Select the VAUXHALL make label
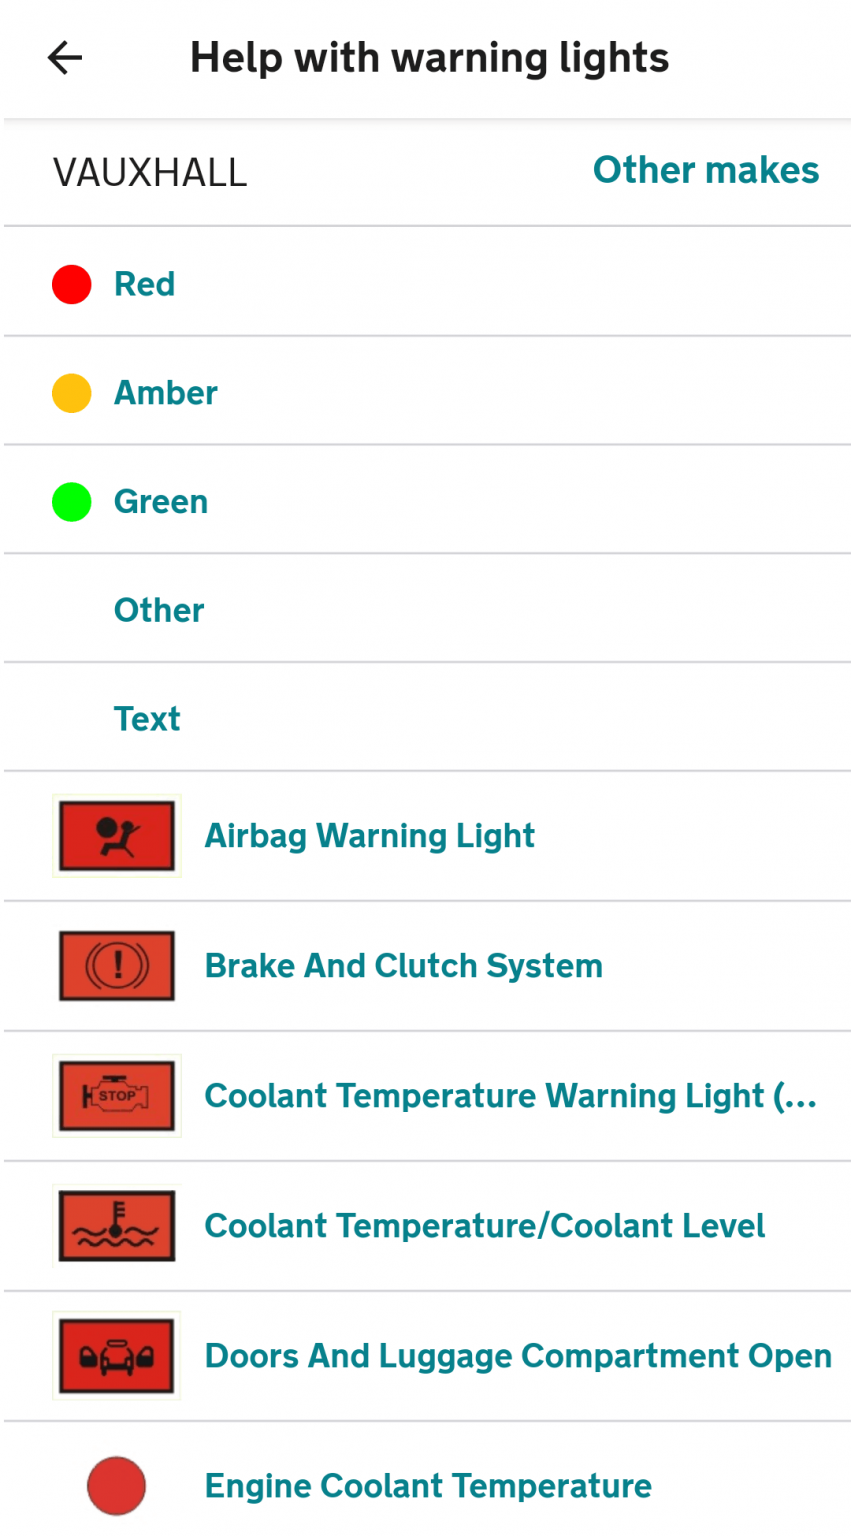The width and height of the screenshot is (851, 1536). point(150,173)
